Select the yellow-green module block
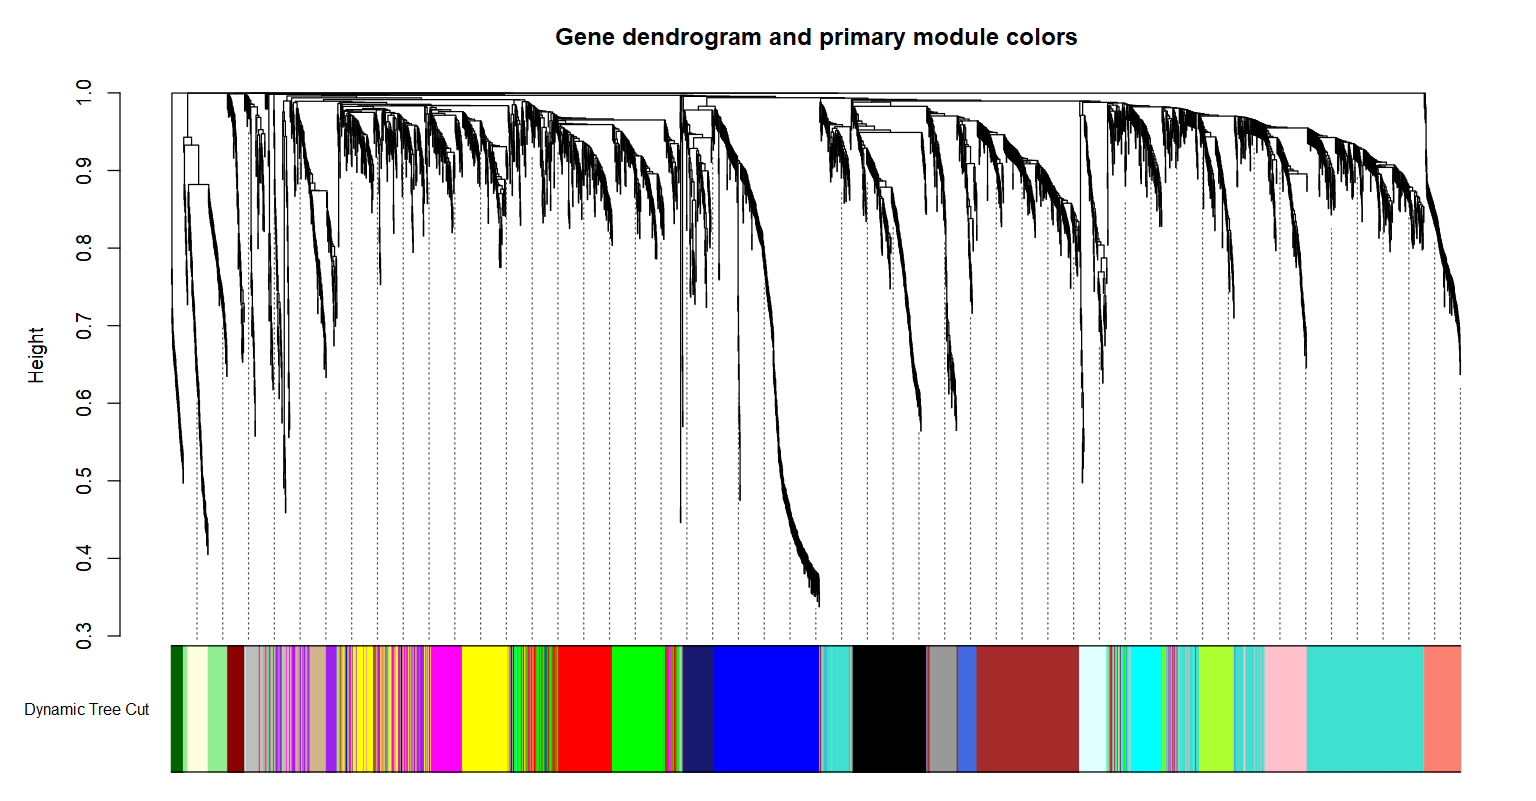Image resolution: width=1536 pixels, height=801 pixels. (1216, 708)
